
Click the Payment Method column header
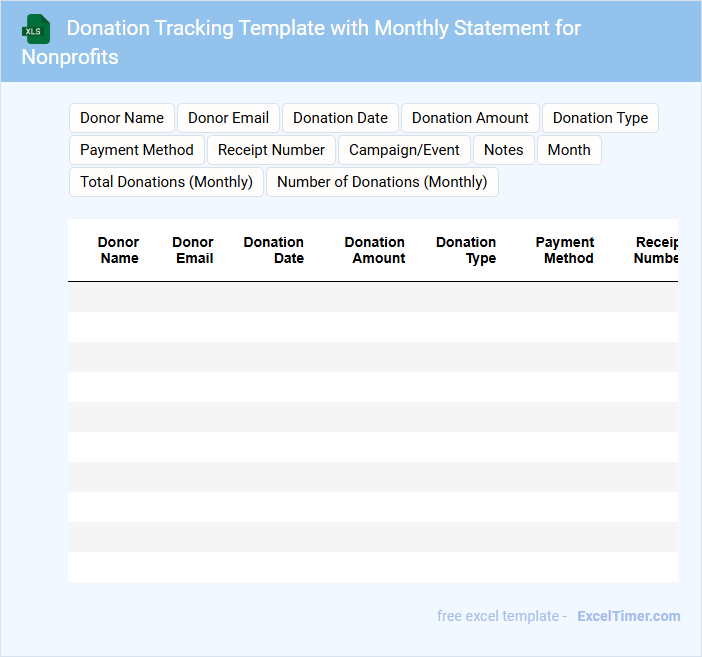pos(566,250)
